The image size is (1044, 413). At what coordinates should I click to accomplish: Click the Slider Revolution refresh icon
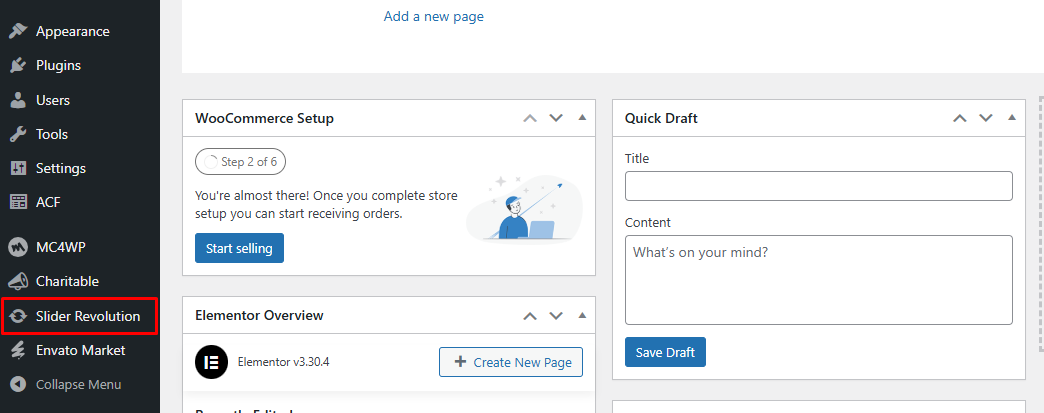point(17,317)
